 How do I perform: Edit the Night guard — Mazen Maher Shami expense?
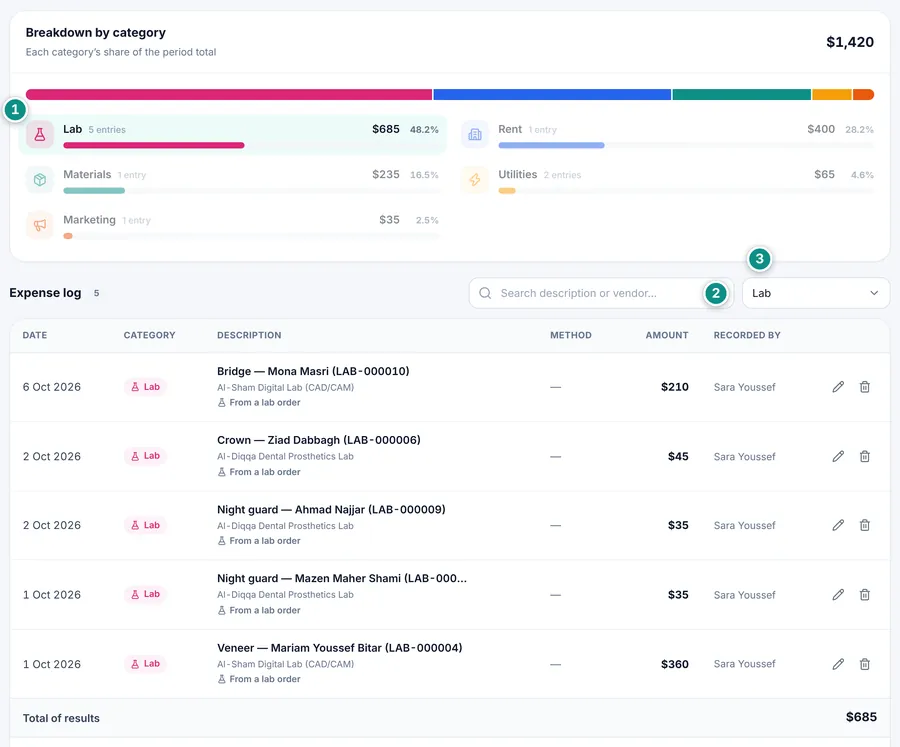click(838, 595)
